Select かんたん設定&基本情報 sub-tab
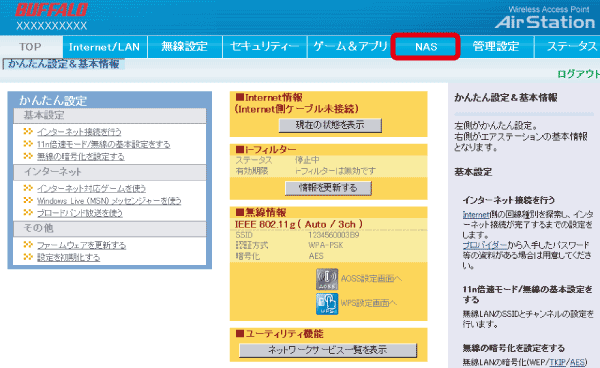 pyautogui.click(x=64, y=64)
